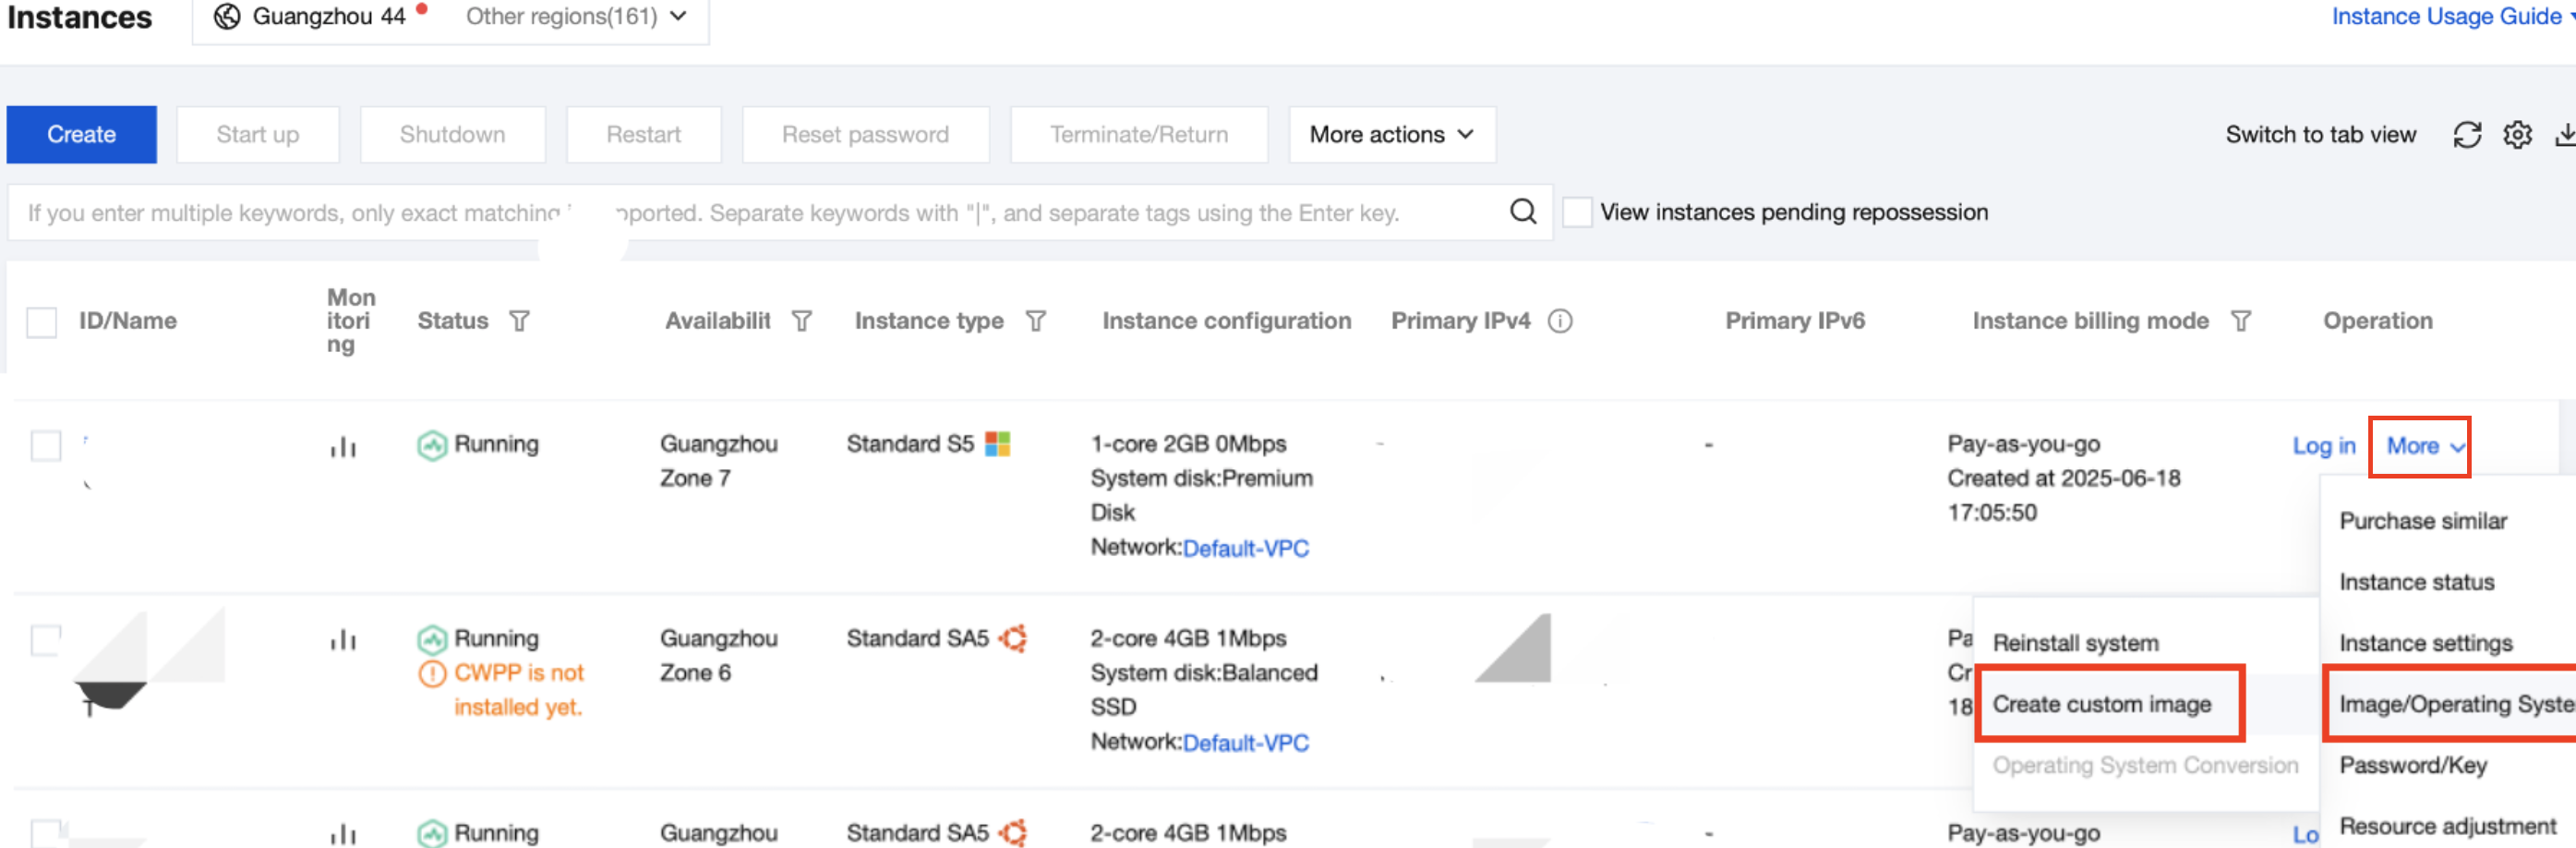Image resolution: width=2576 pixels, height=848 pixels.
Task: Open monitoring chart for Standard S5 instance
Action: coord(343,446)
